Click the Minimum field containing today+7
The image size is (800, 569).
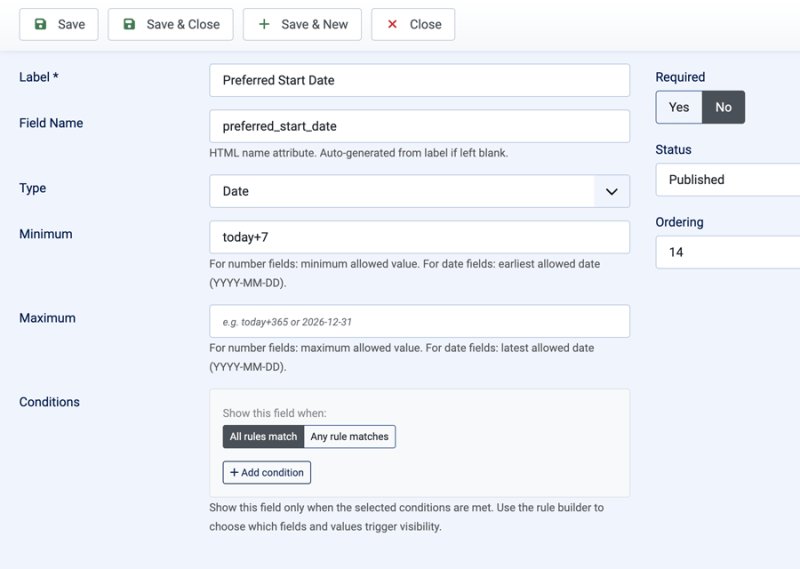coord(419,237)
